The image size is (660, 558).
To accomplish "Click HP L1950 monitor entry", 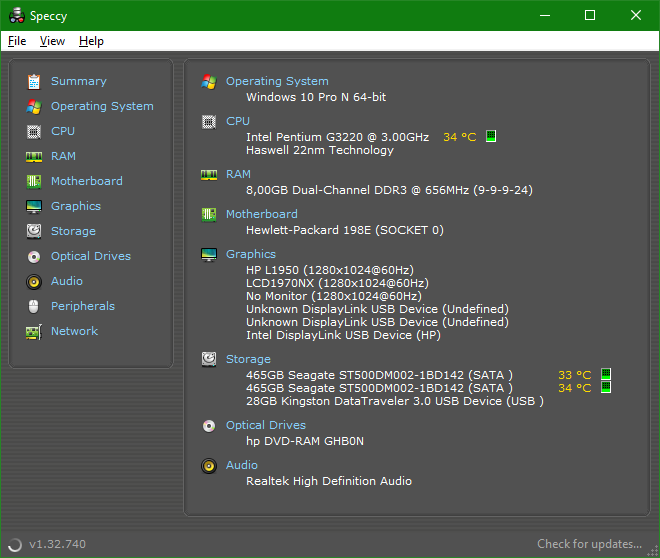I will pyautogui.click(x=330, y=270).
